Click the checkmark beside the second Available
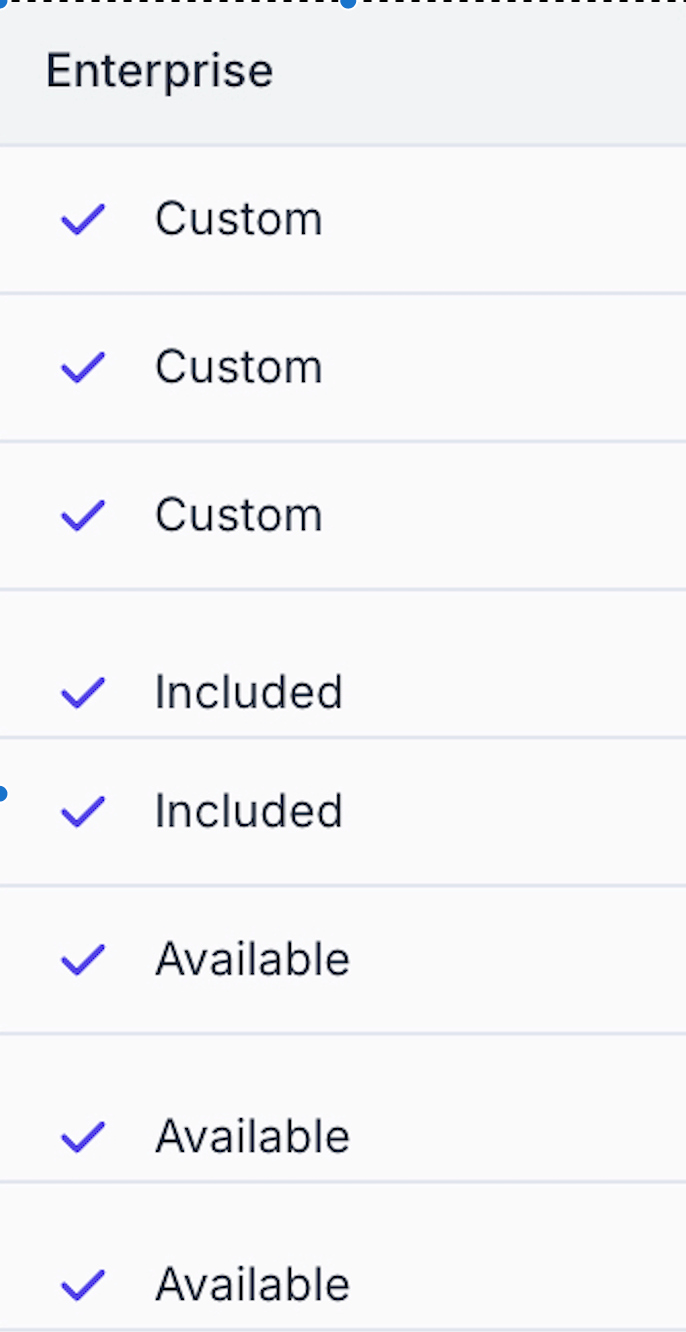 (83, 1136)
